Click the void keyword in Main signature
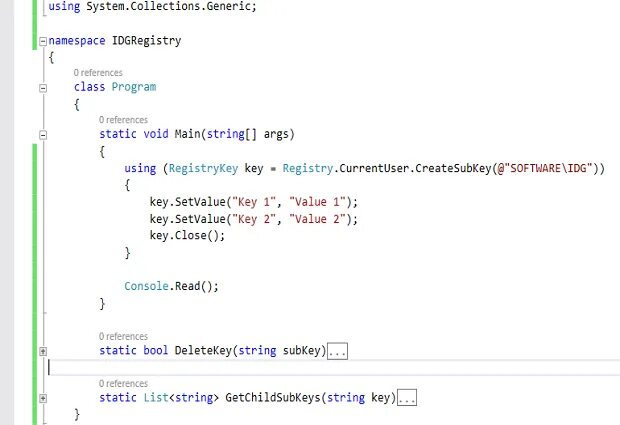Screen dimensions: 620x425 point(156,134)
